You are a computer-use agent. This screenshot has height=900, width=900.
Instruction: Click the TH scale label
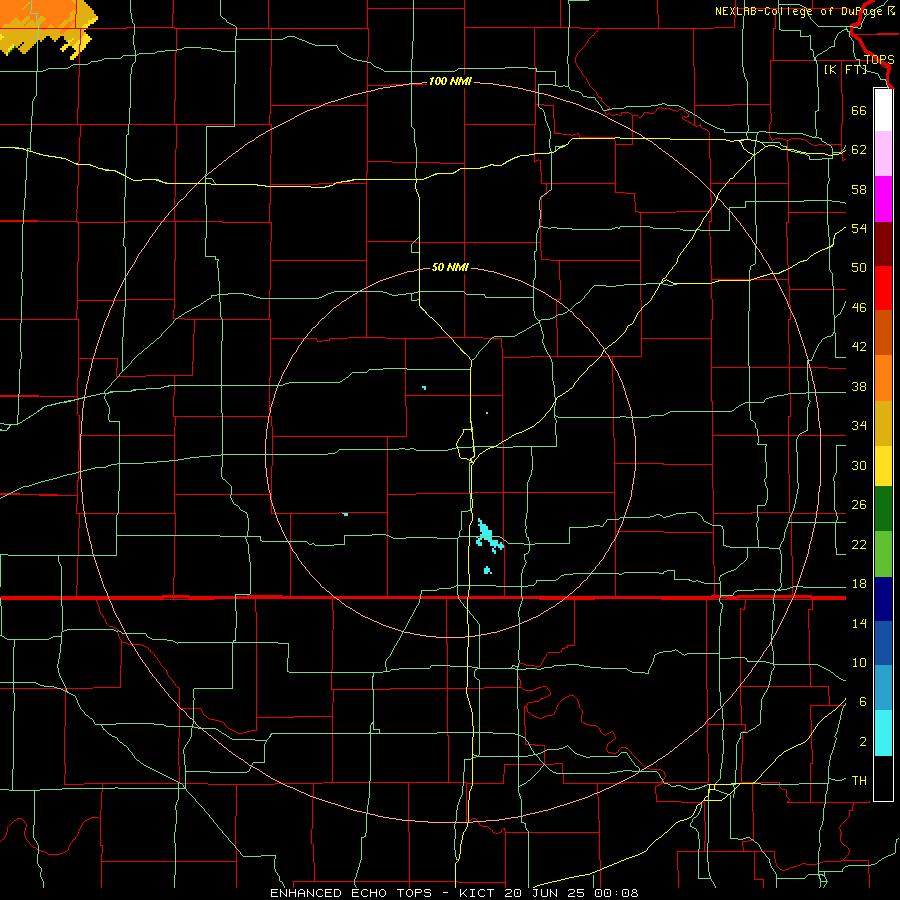(859, 781)
